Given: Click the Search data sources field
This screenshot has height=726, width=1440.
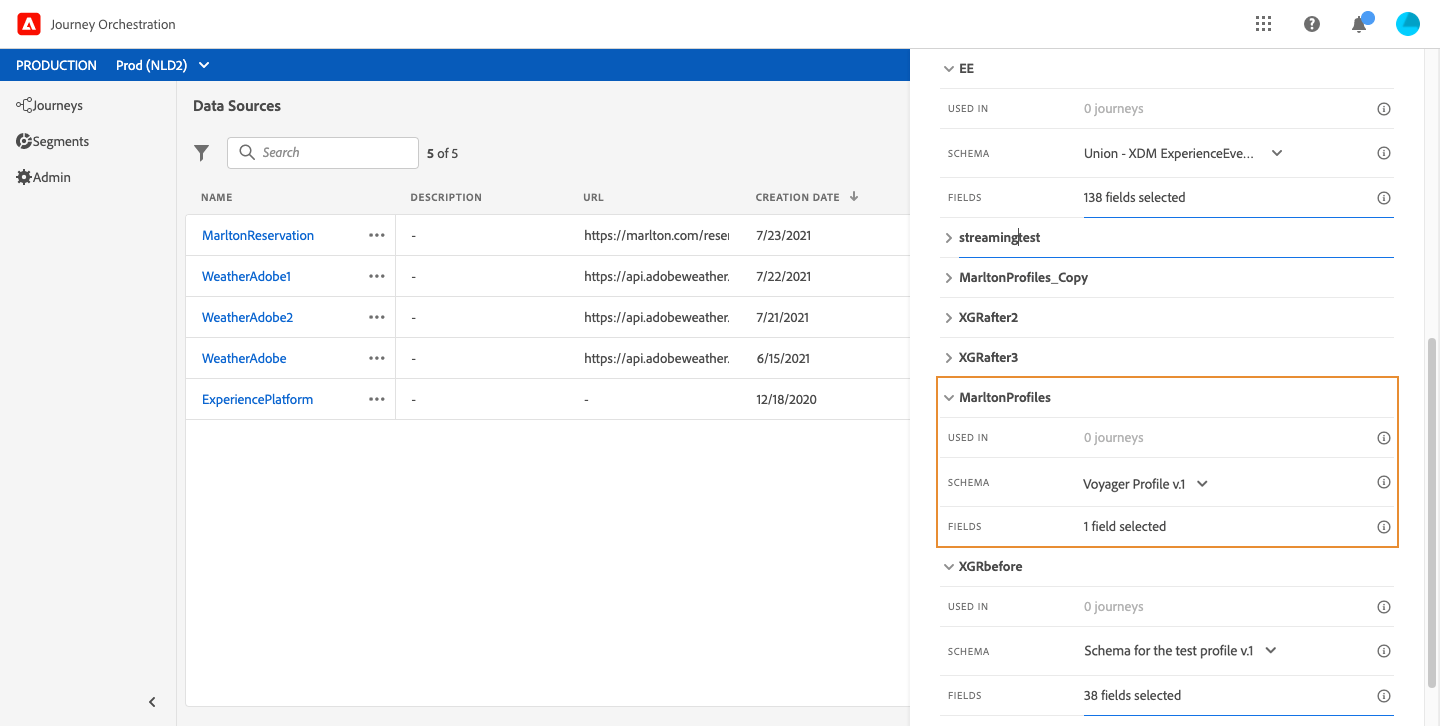Looking at the screenshot, I should 323,153.
